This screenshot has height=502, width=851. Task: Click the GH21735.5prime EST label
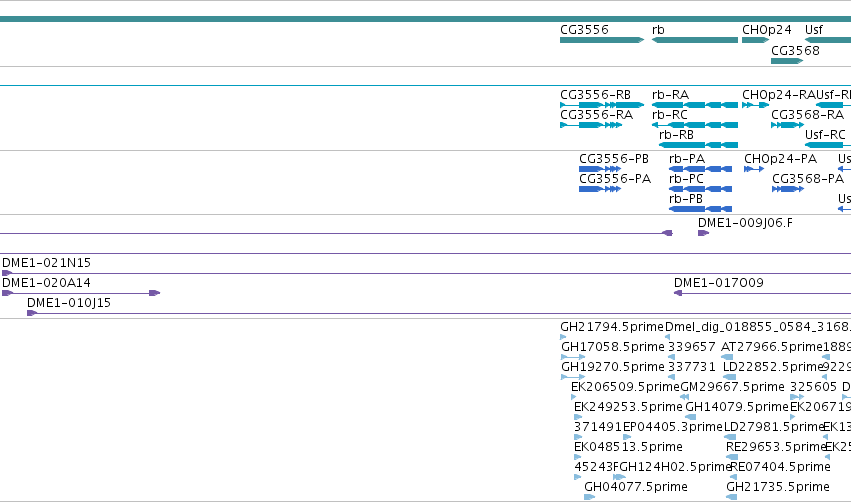click(x=778, y=486)
